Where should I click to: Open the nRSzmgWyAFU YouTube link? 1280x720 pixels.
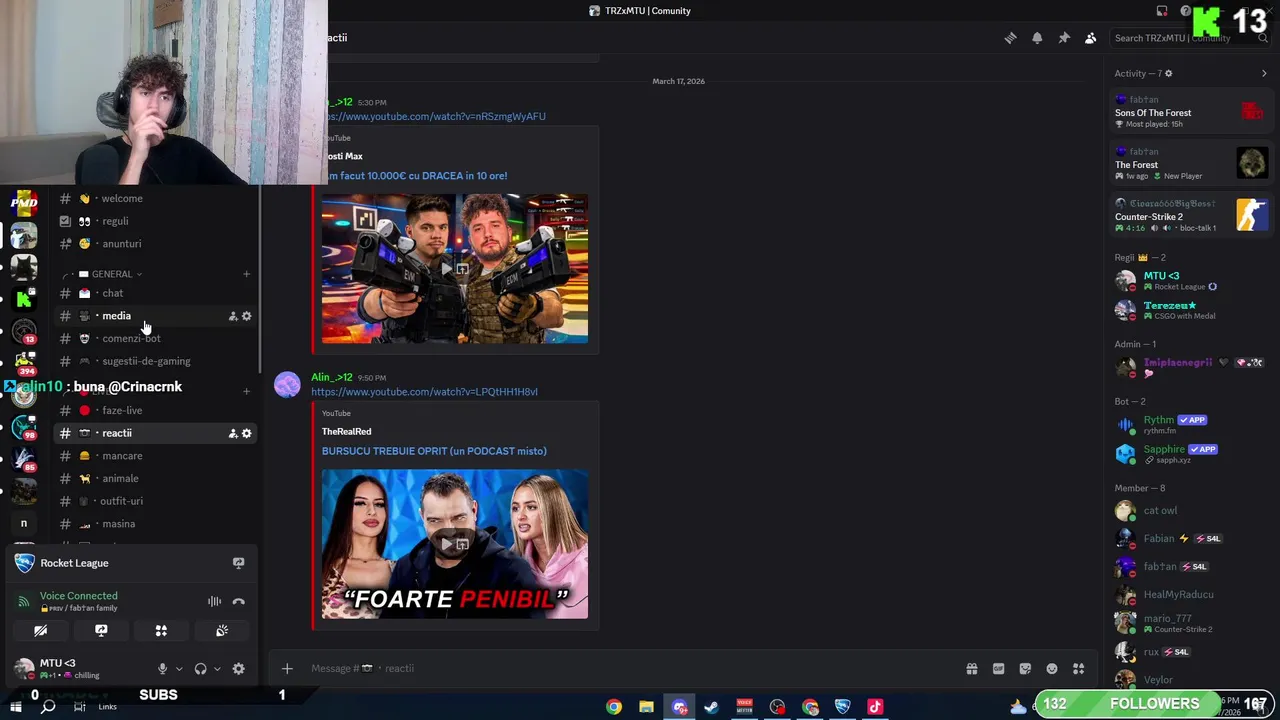435,117
